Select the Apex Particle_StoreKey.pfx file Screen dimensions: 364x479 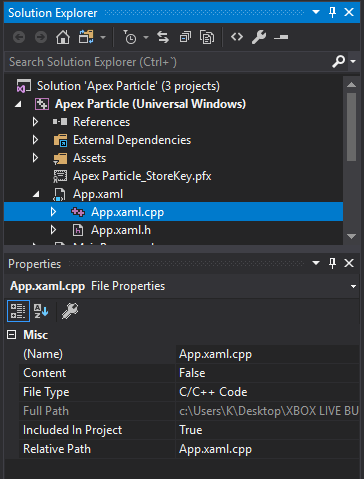coord(142,176)
